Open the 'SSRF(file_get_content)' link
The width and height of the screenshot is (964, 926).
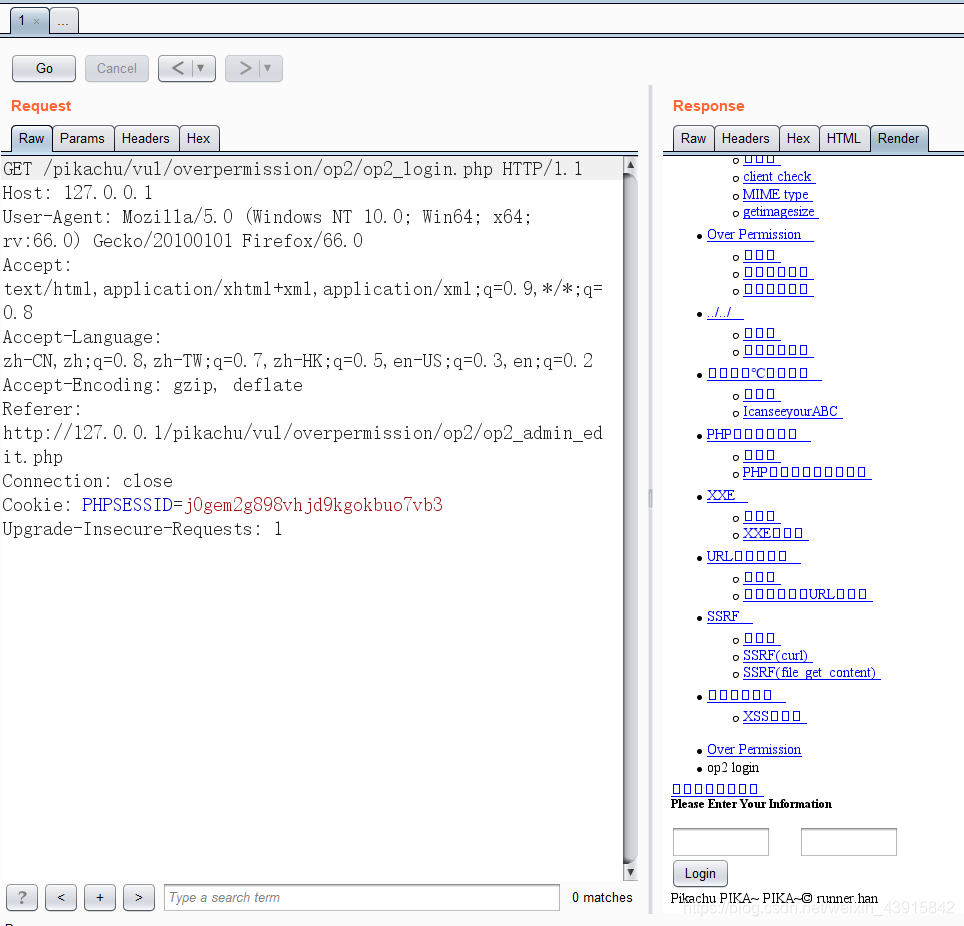(x=811, y=673)
